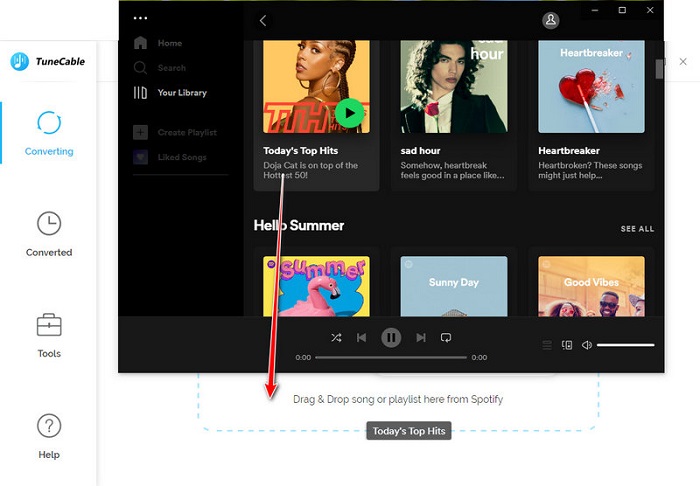This screenshot has width=700, height=486.
Task: Open the Converted tab in TuneCable
Action: coord(49,234)
